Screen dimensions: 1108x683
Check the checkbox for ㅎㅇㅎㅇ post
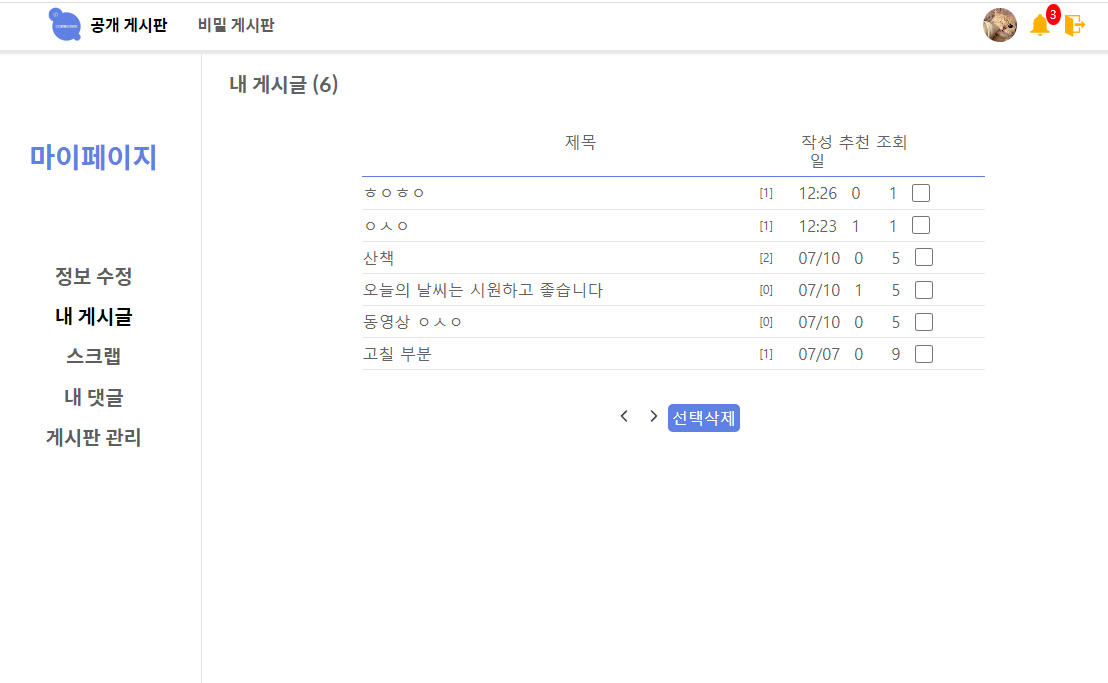point(921,192)
